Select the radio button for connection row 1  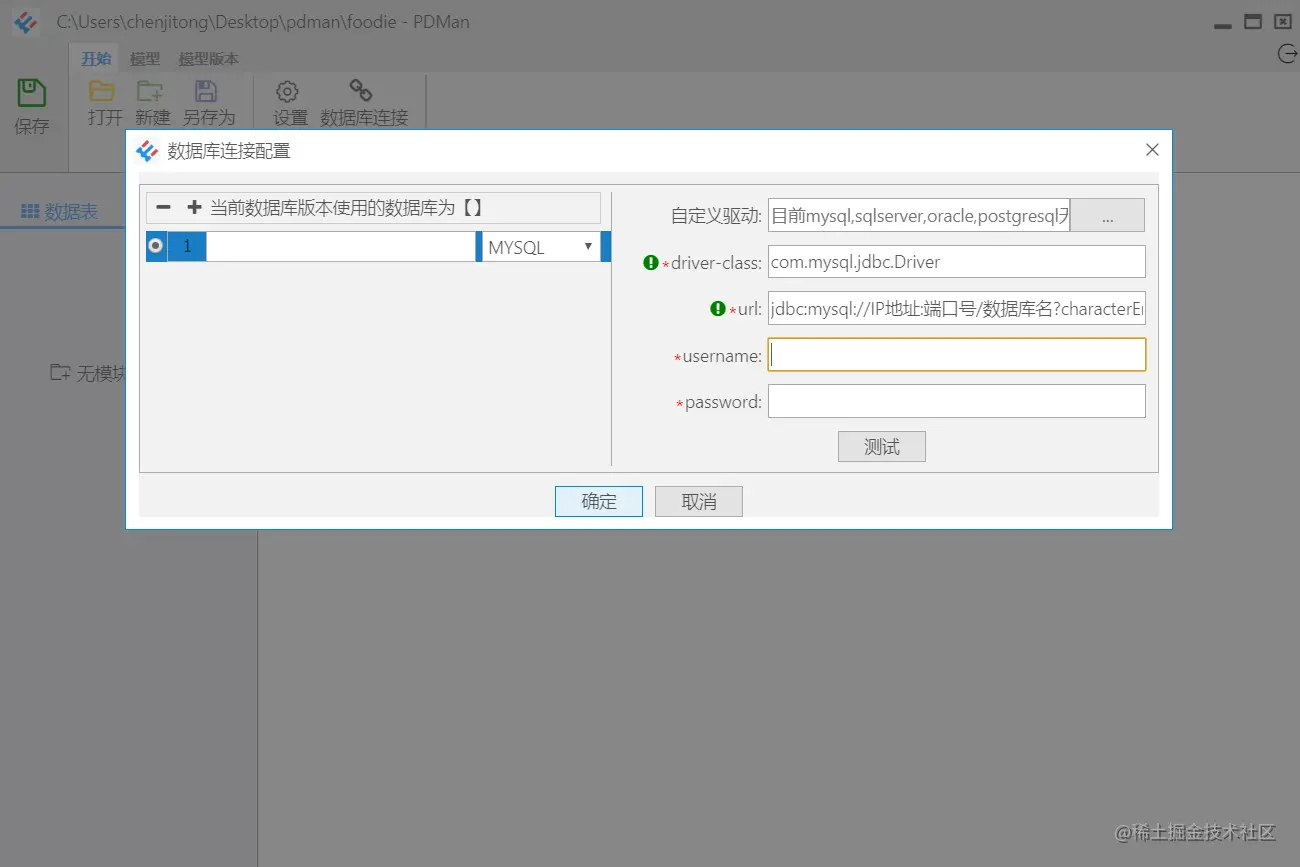point(156,246)
